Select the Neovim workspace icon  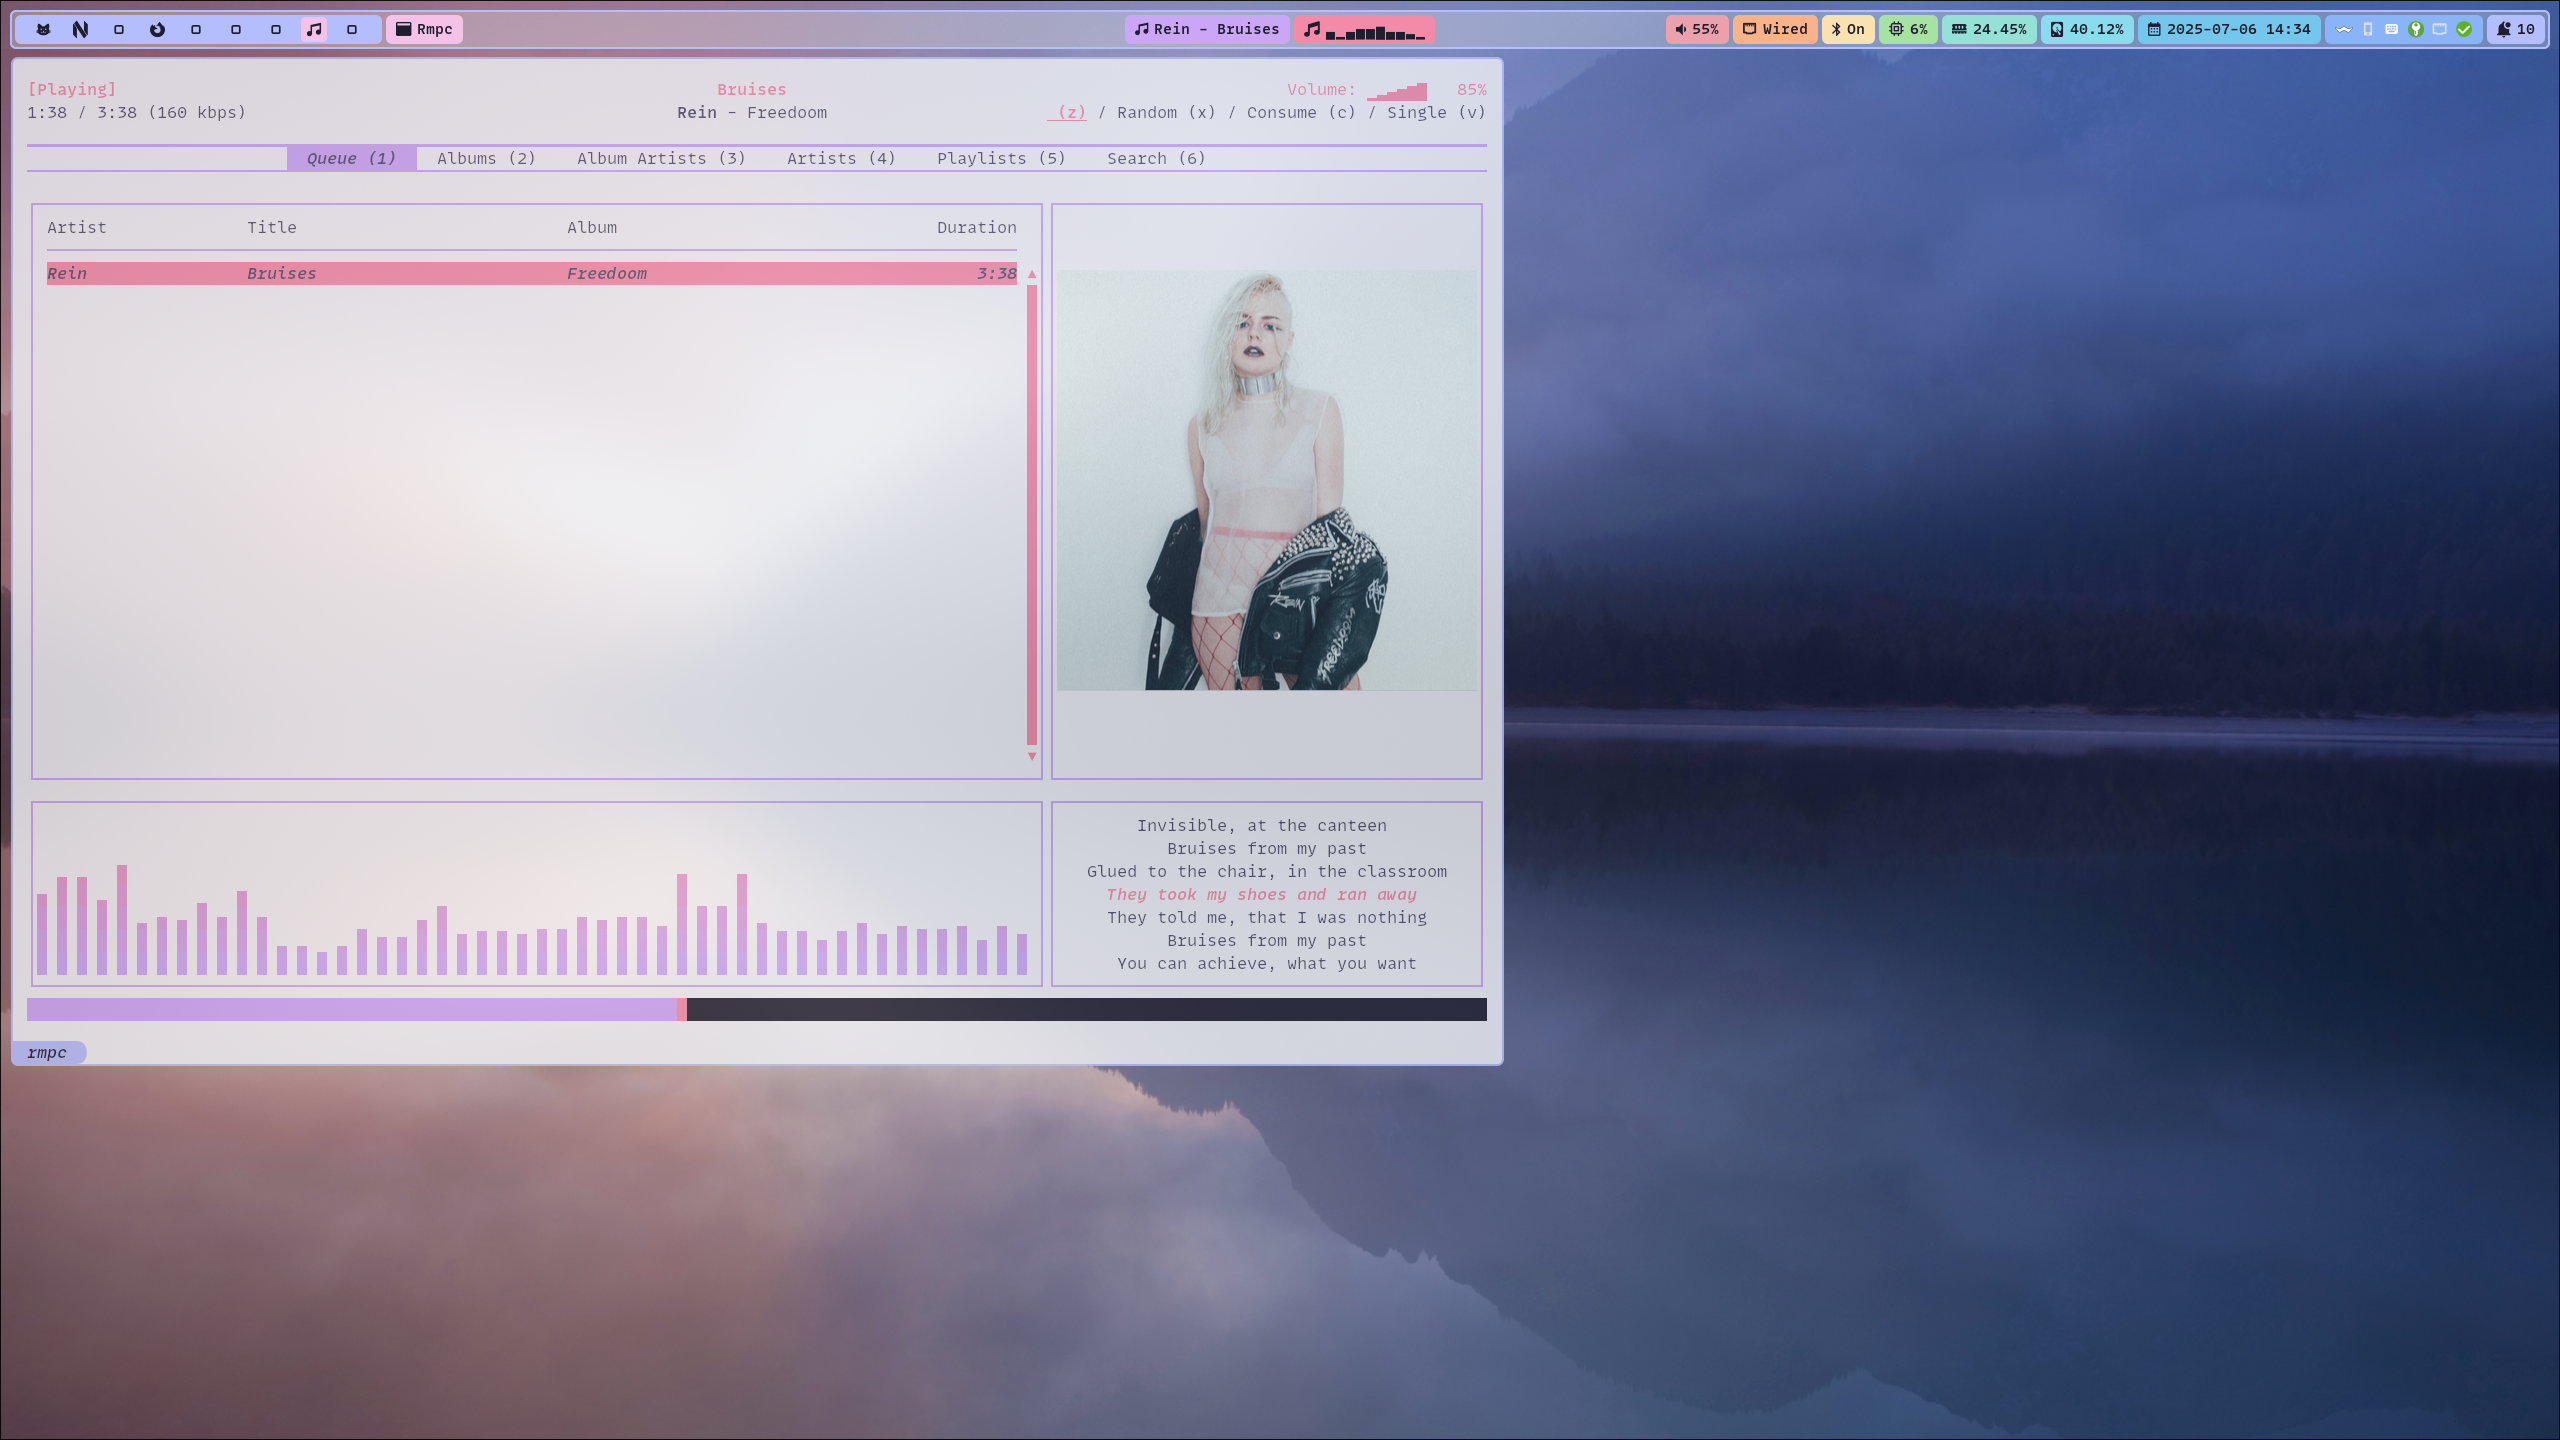(80, 29)
